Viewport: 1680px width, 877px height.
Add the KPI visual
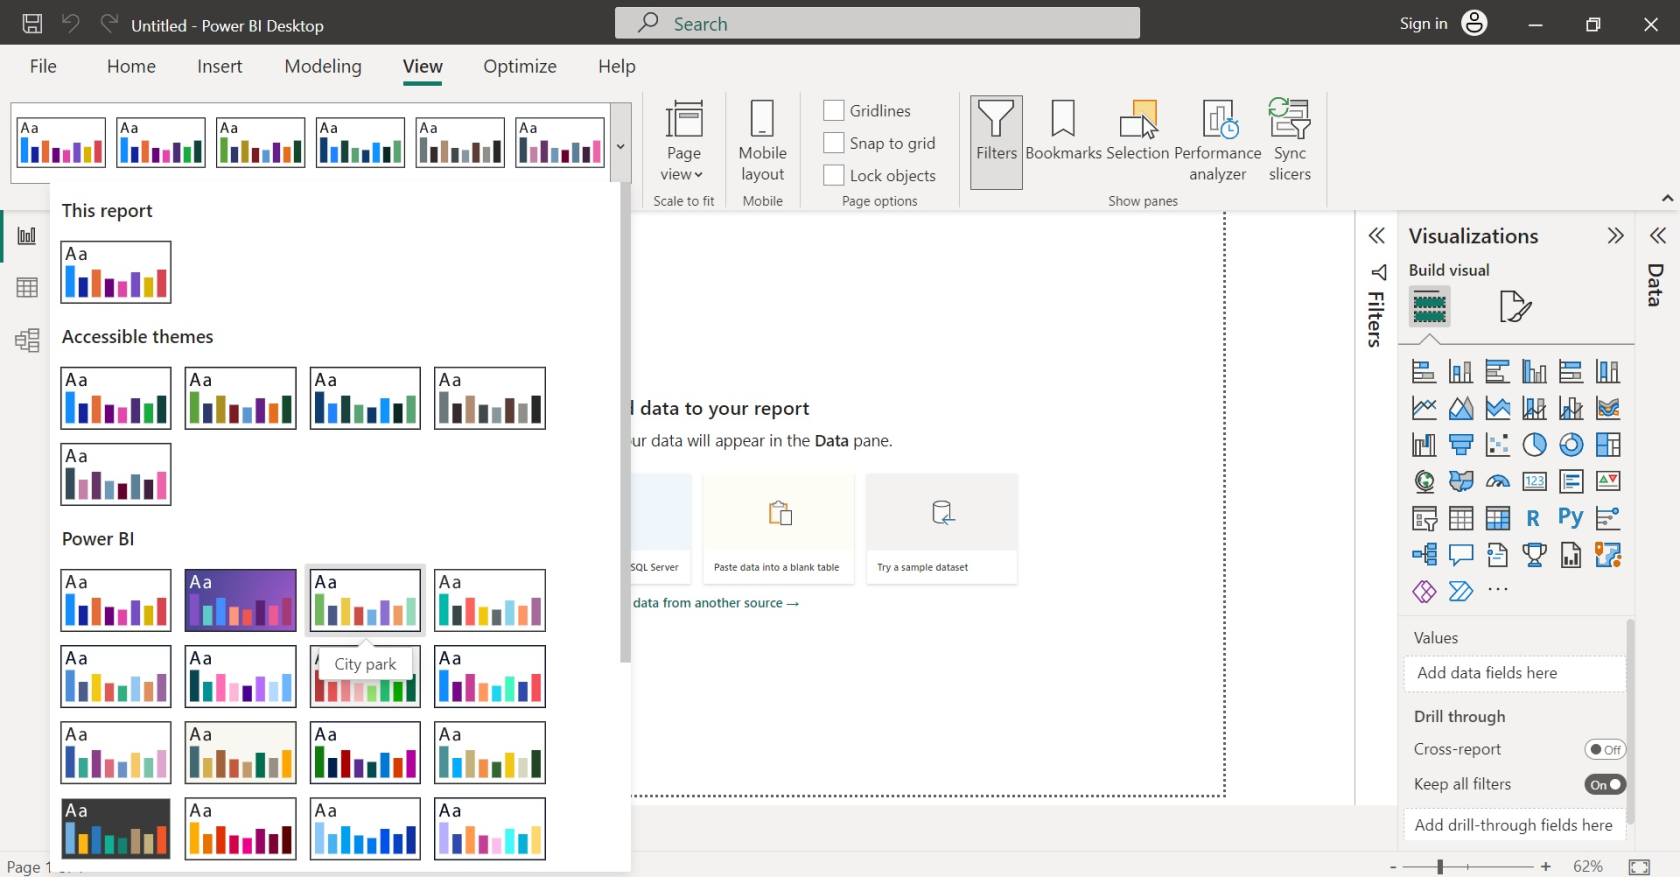coord(1608,482)
